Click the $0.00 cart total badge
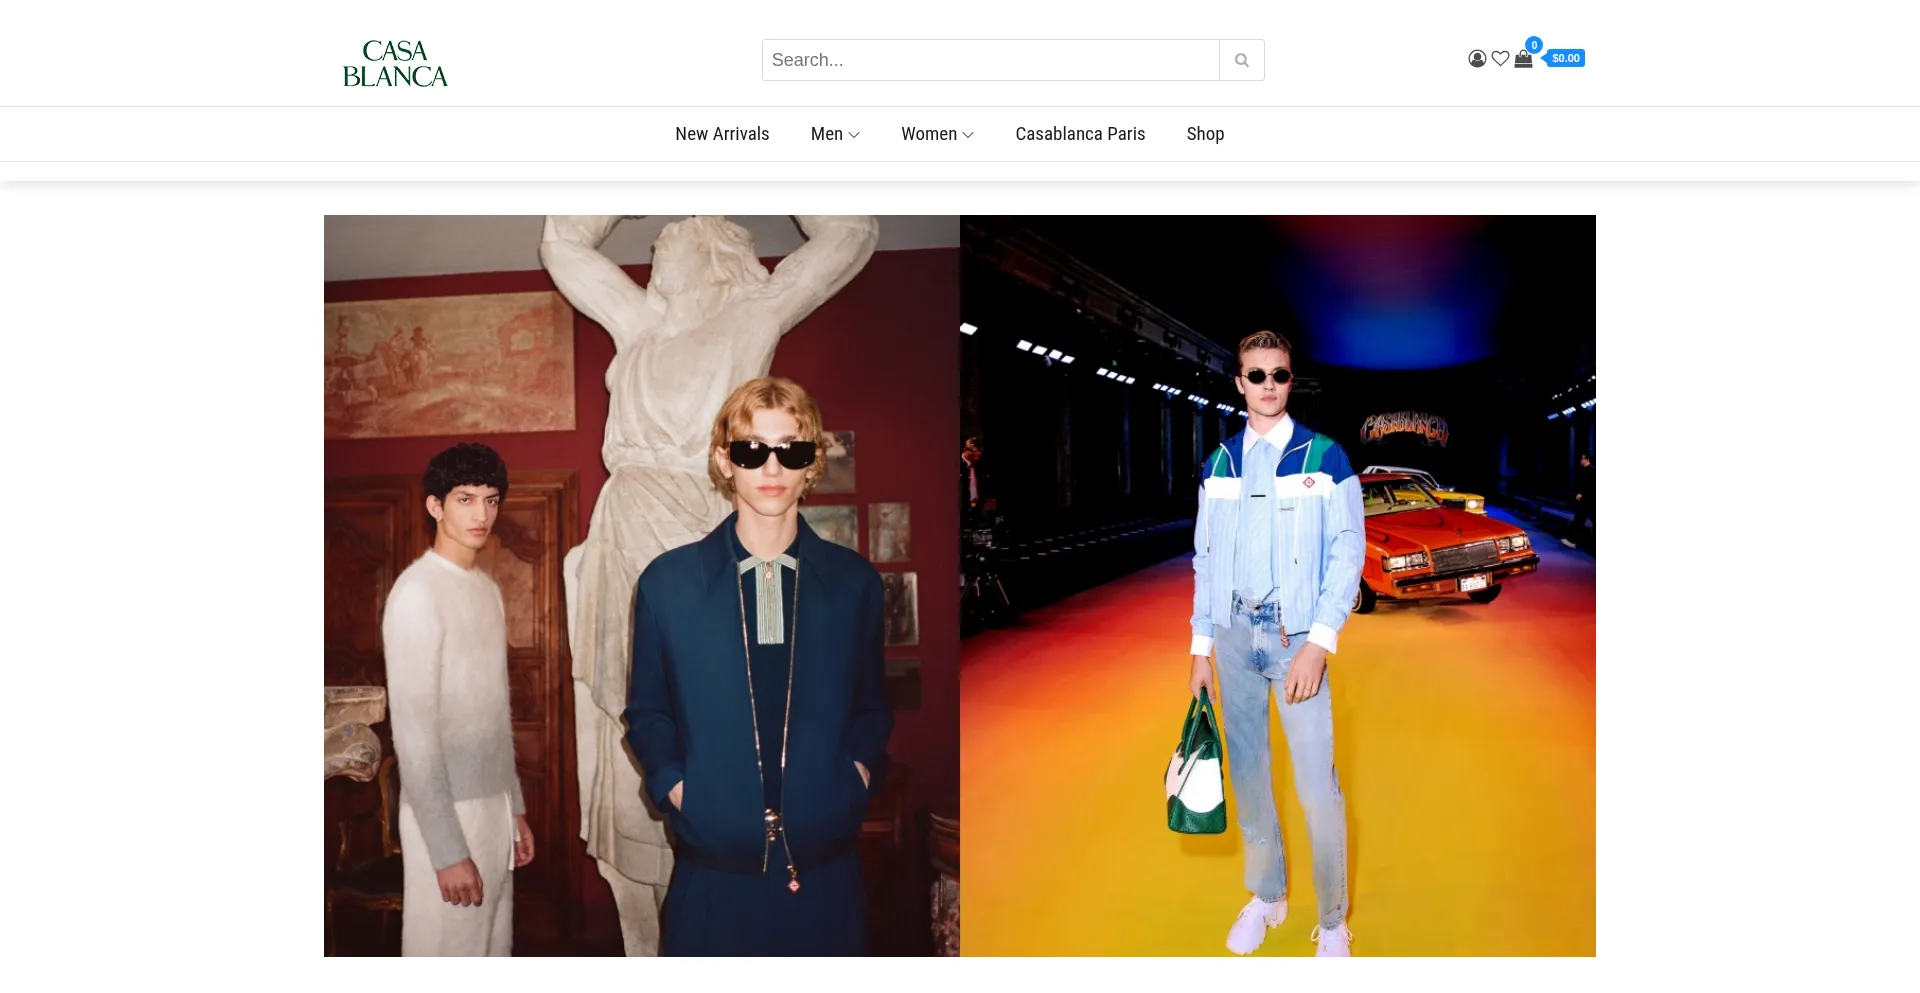The width and height of the screenshot is (1920, 993). point(1566,59)
